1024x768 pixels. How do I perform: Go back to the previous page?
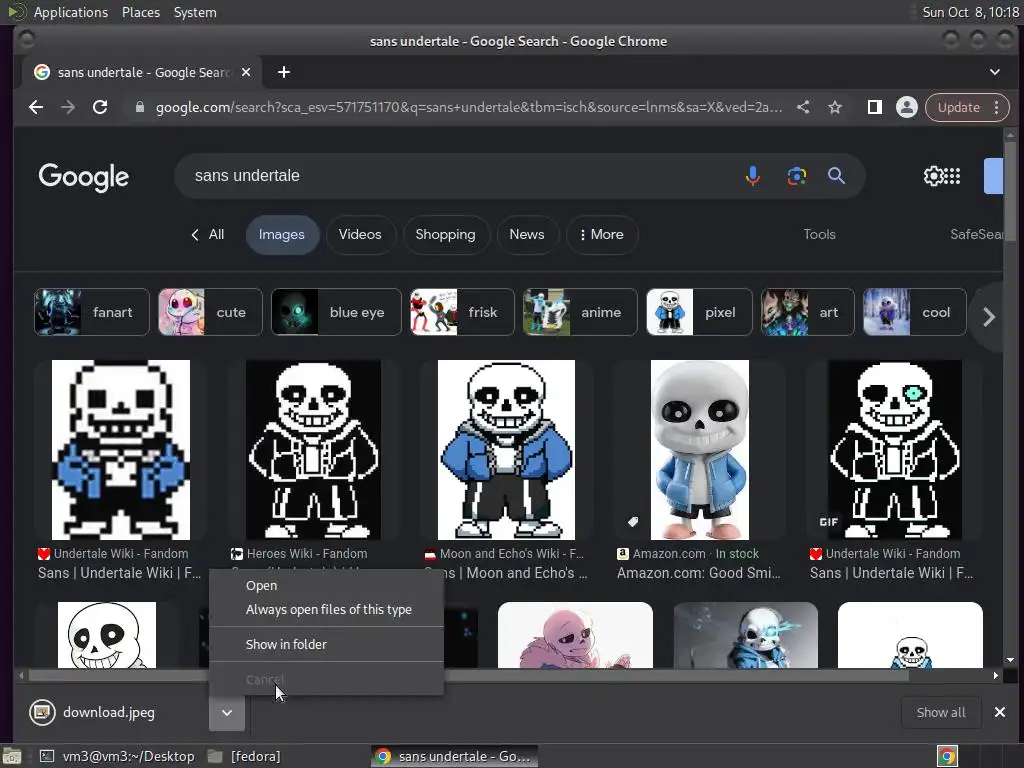coord(36,107)
